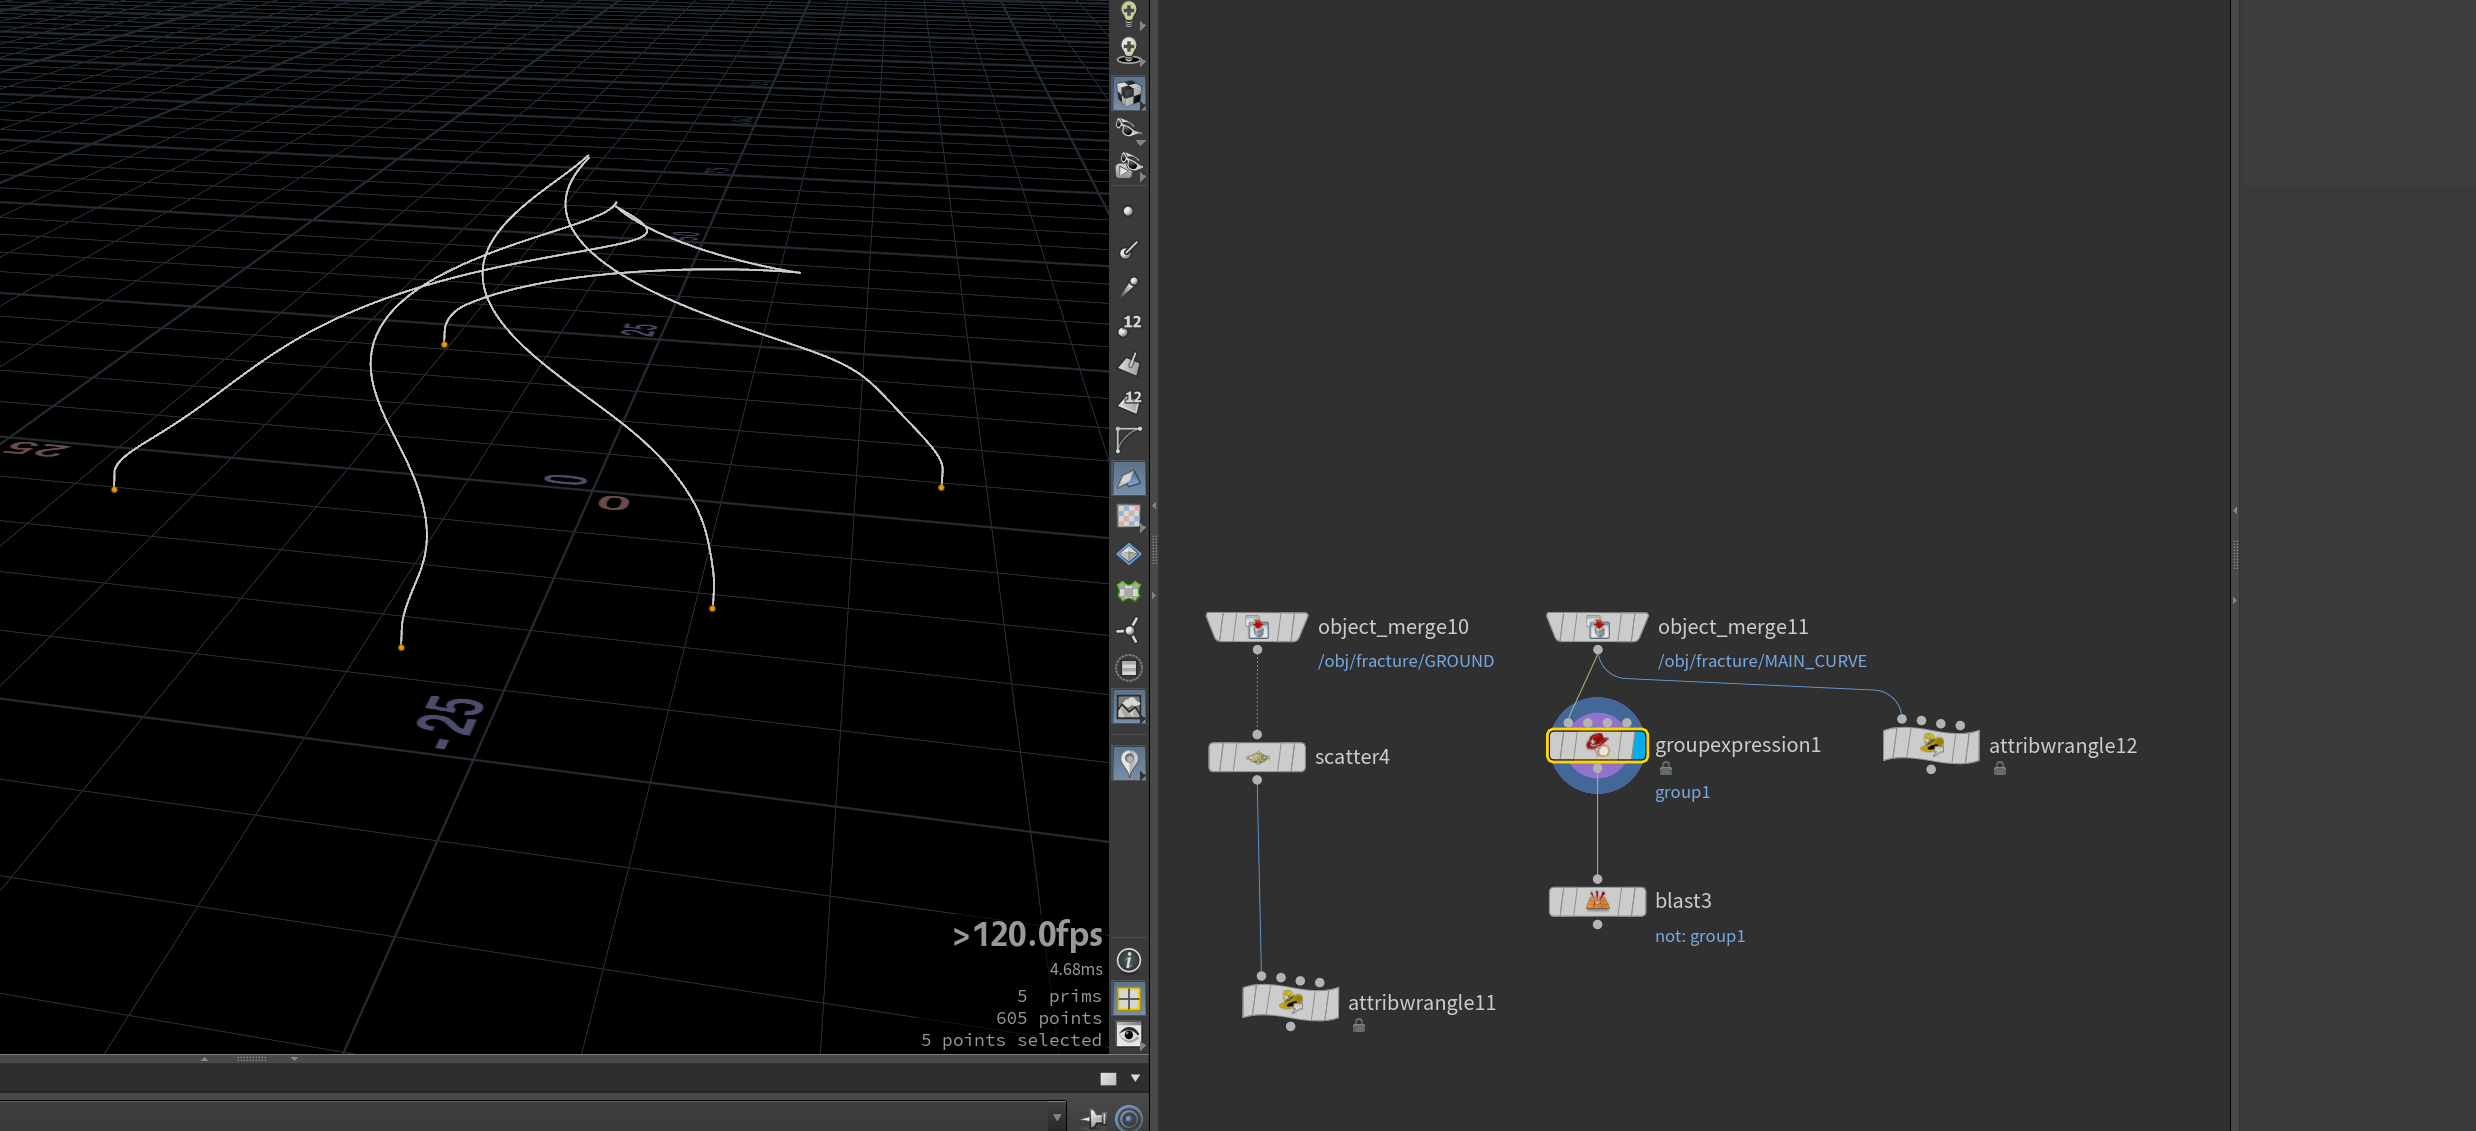Screen dimensions: 2476x1131
Task: Expand the bottom path field dropdown
Action: click(x=1057, y=1117)
